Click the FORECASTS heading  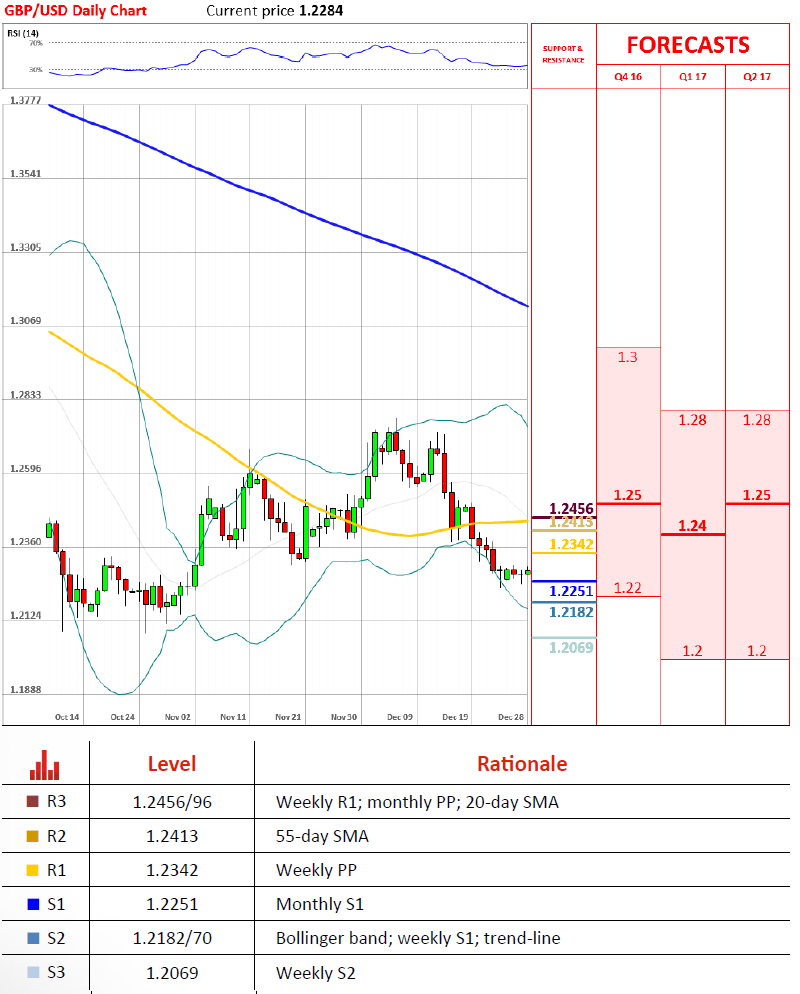click(x=688, y=45)
